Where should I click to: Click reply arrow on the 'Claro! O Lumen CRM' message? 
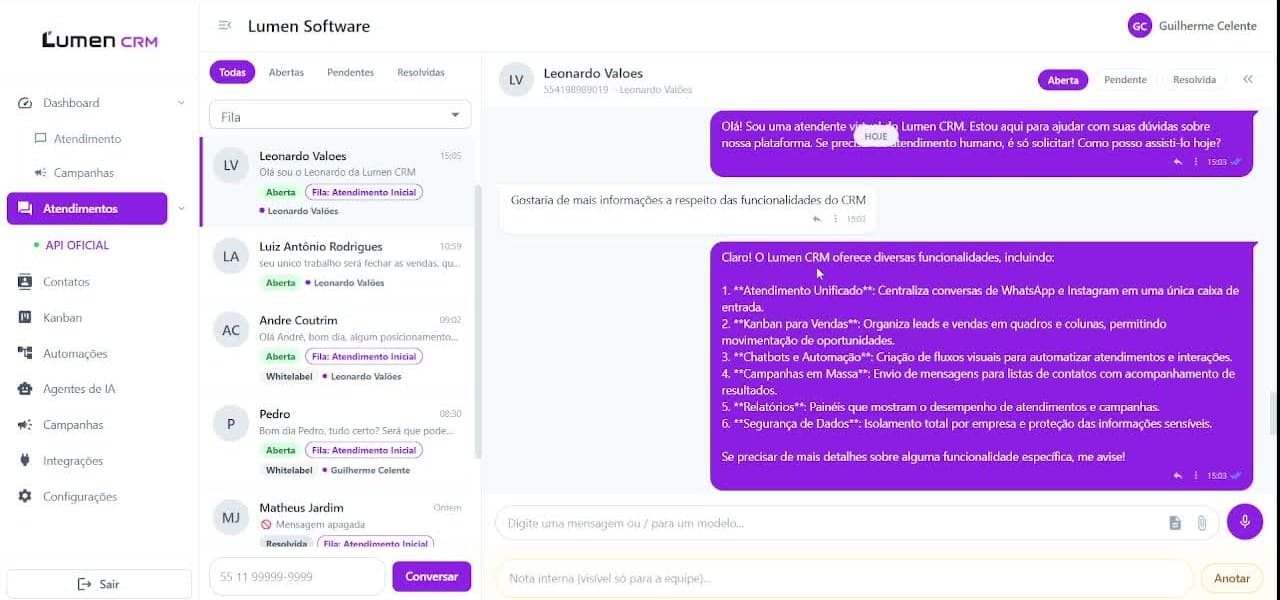click(1178, 476)
